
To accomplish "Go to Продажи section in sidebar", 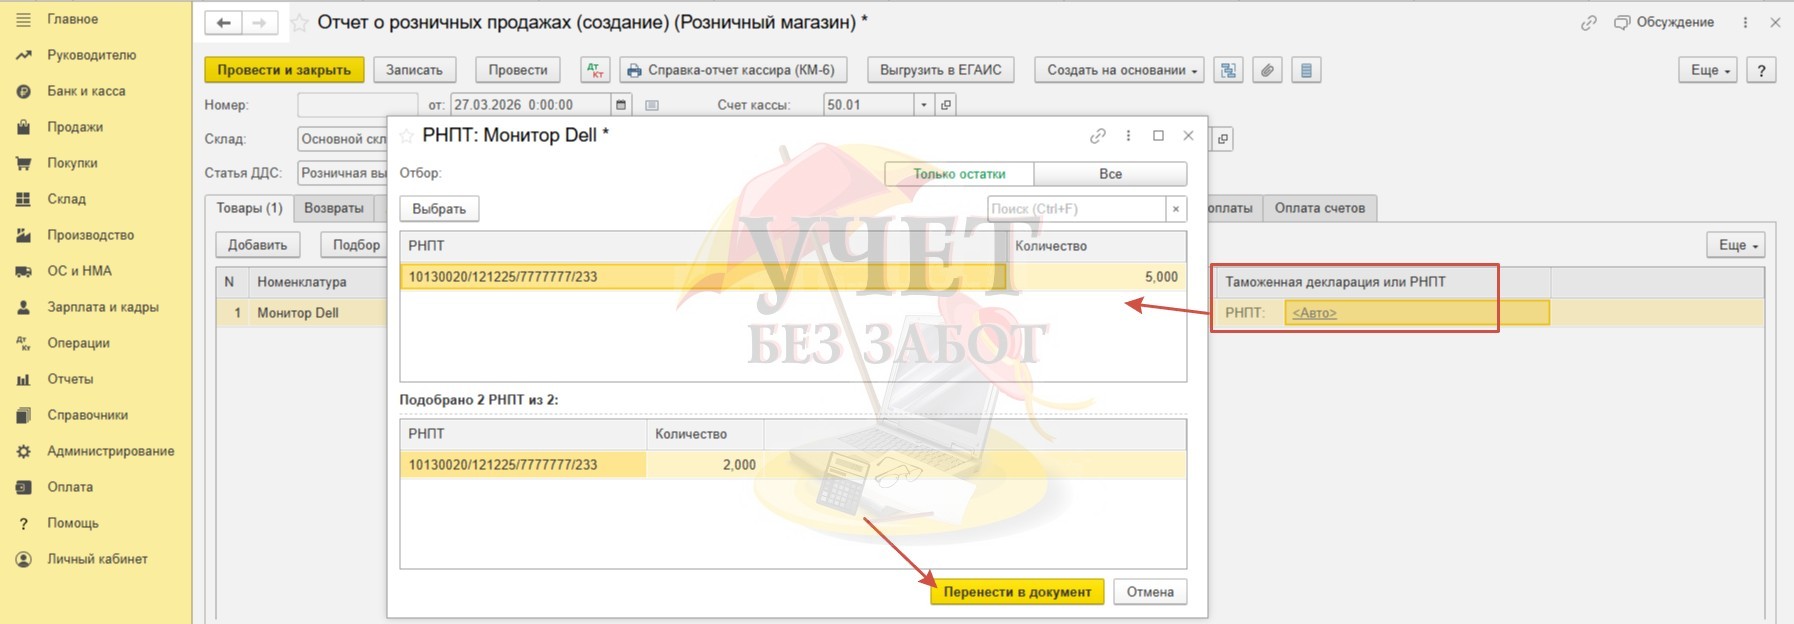I will 75,127.
